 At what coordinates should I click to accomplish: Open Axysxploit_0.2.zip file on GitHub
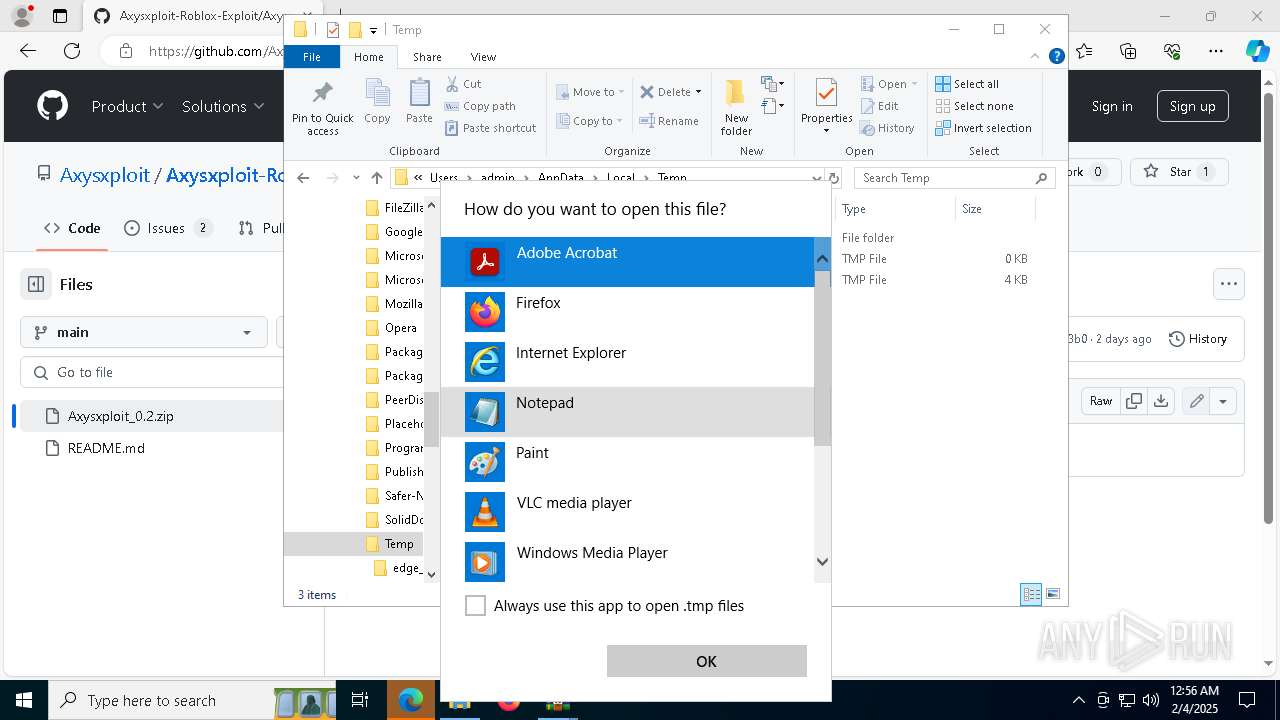120,416
